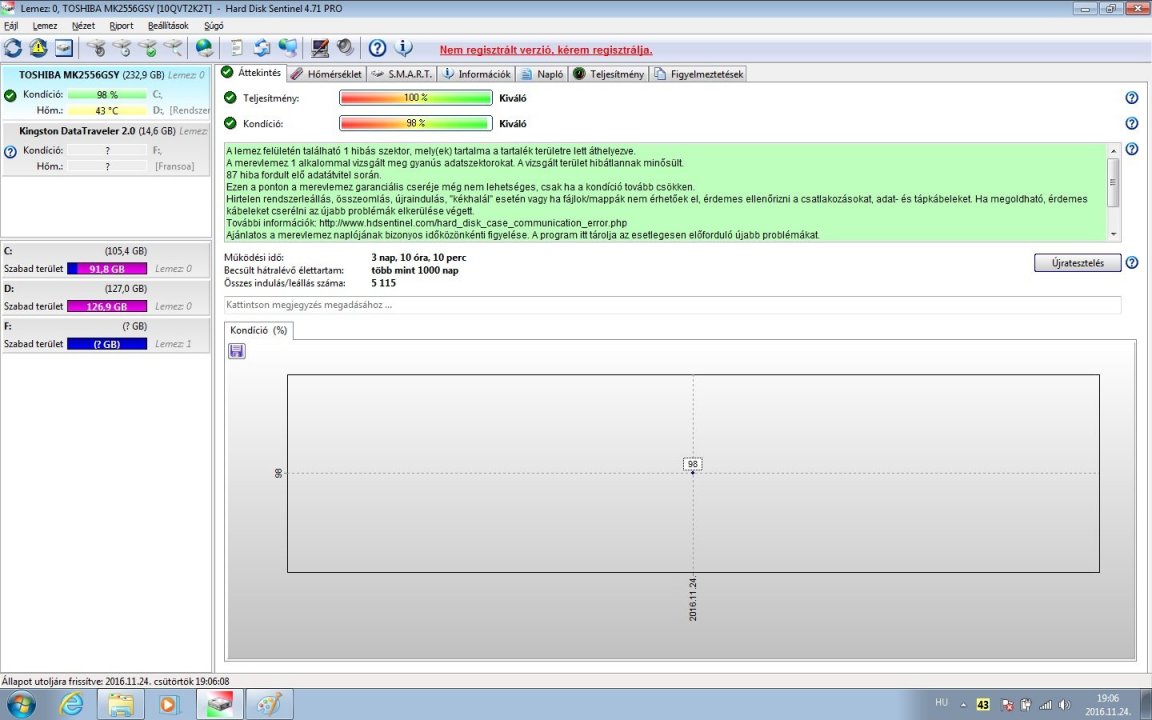Select the Kondíció (%) chart tab
The height and width of the screenshot is (720, 1152).
(x=259, y=331)
